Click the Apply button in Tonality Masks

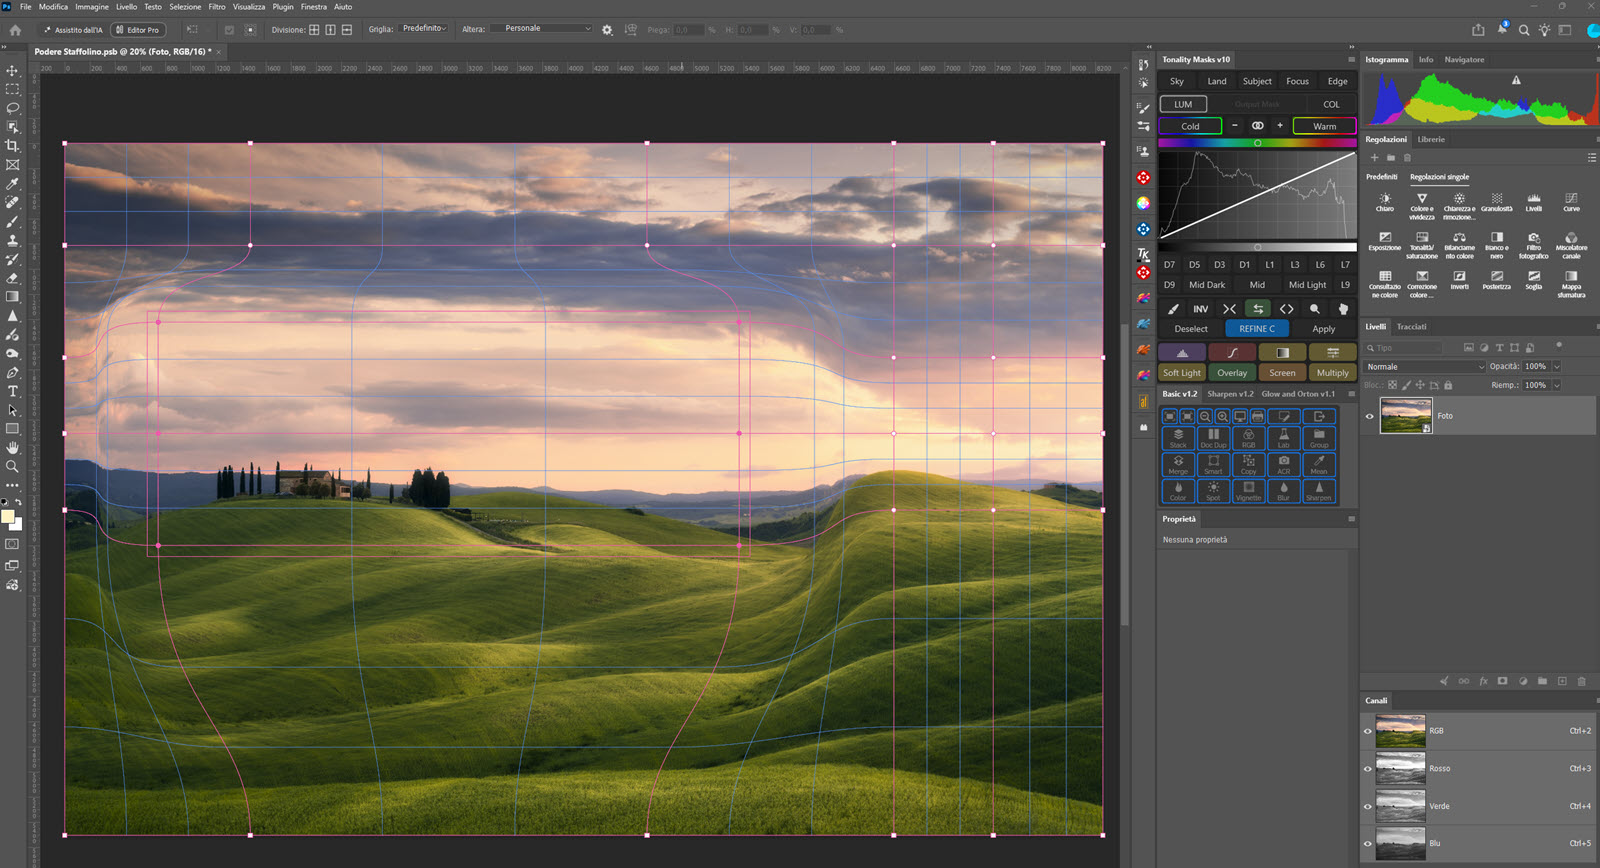coord(1323,329)
